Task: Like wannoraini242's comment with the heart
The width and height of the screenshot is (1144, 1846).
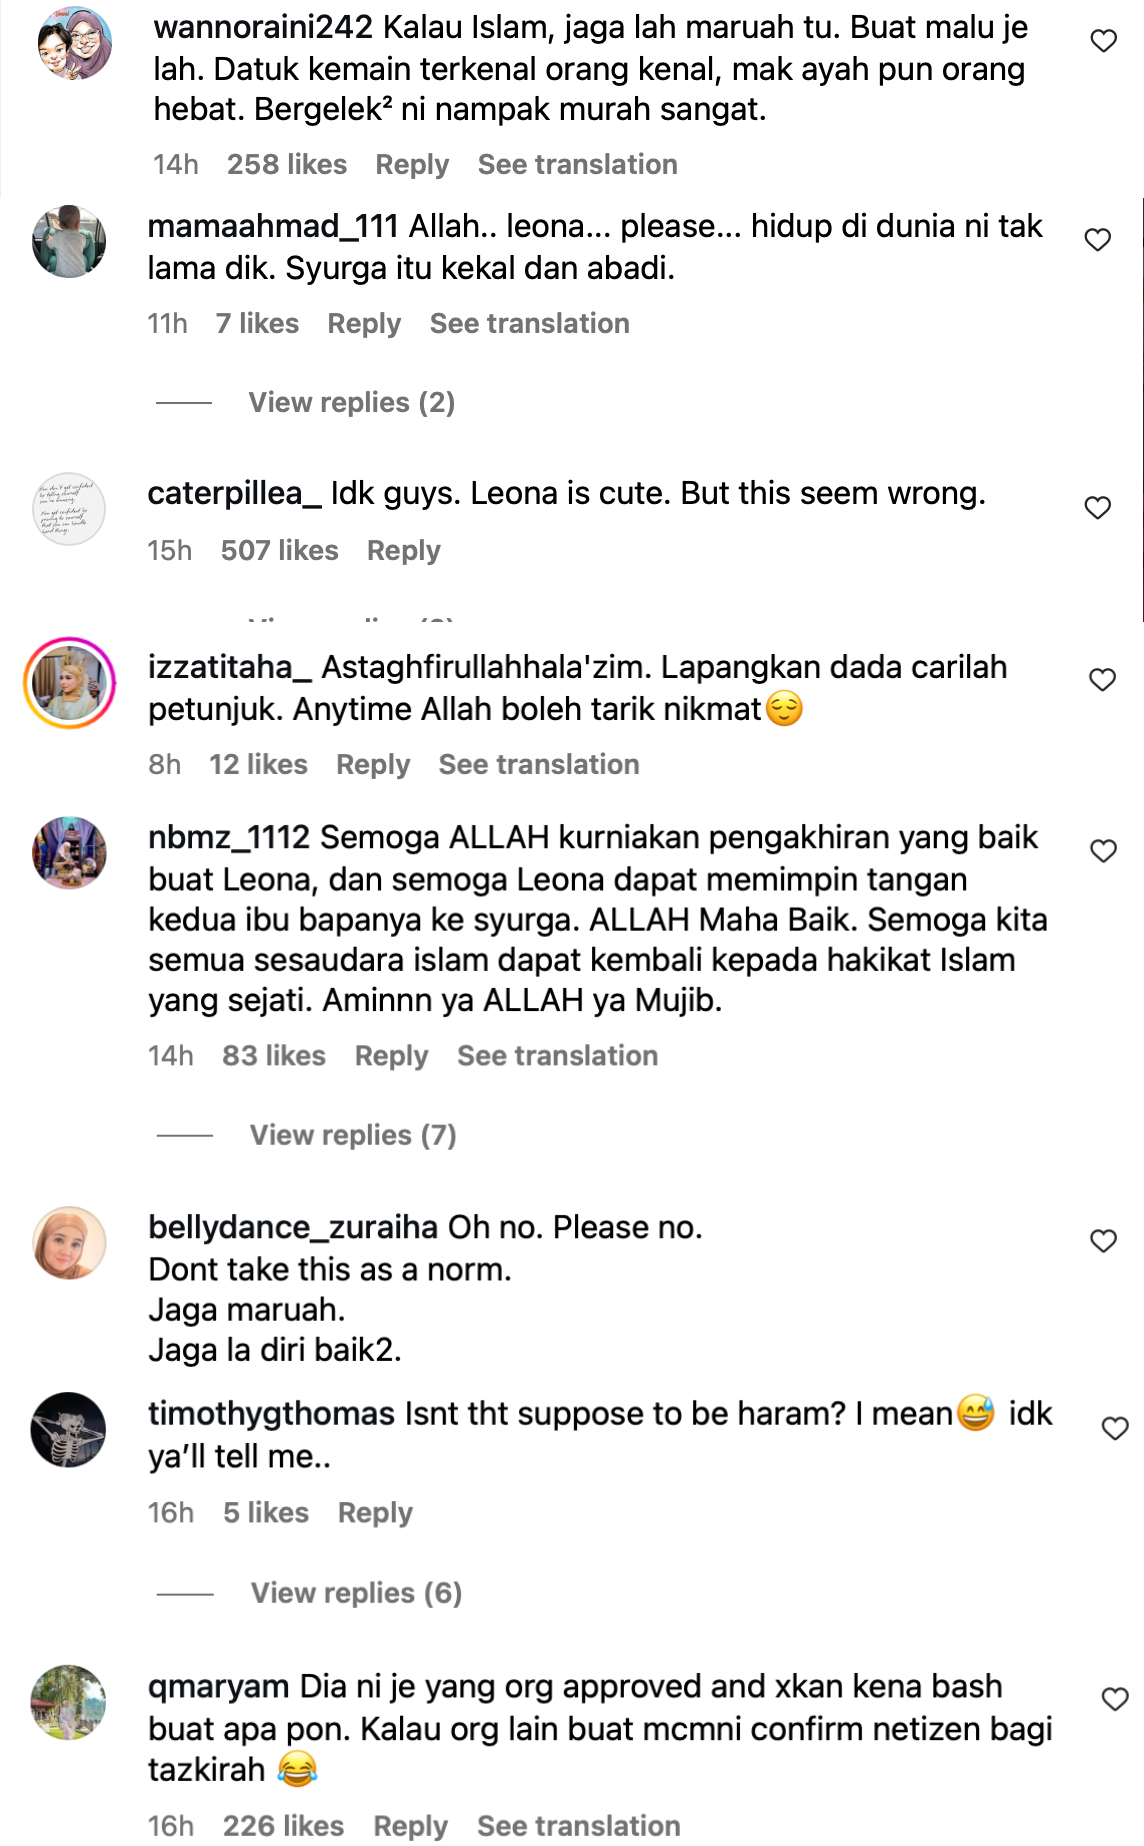Action: pyautogui.click(x=1103, y=41)
